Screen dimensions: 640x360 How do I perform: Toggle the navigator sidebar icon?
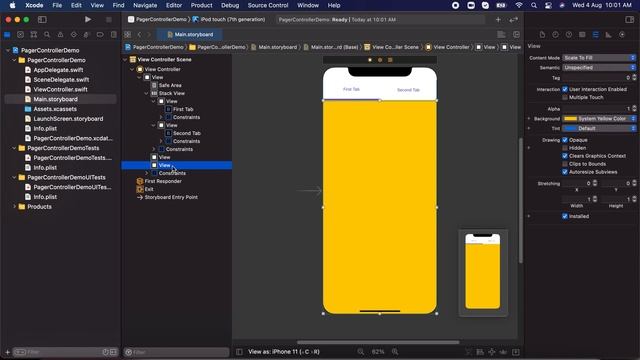[x=42, y=20]
